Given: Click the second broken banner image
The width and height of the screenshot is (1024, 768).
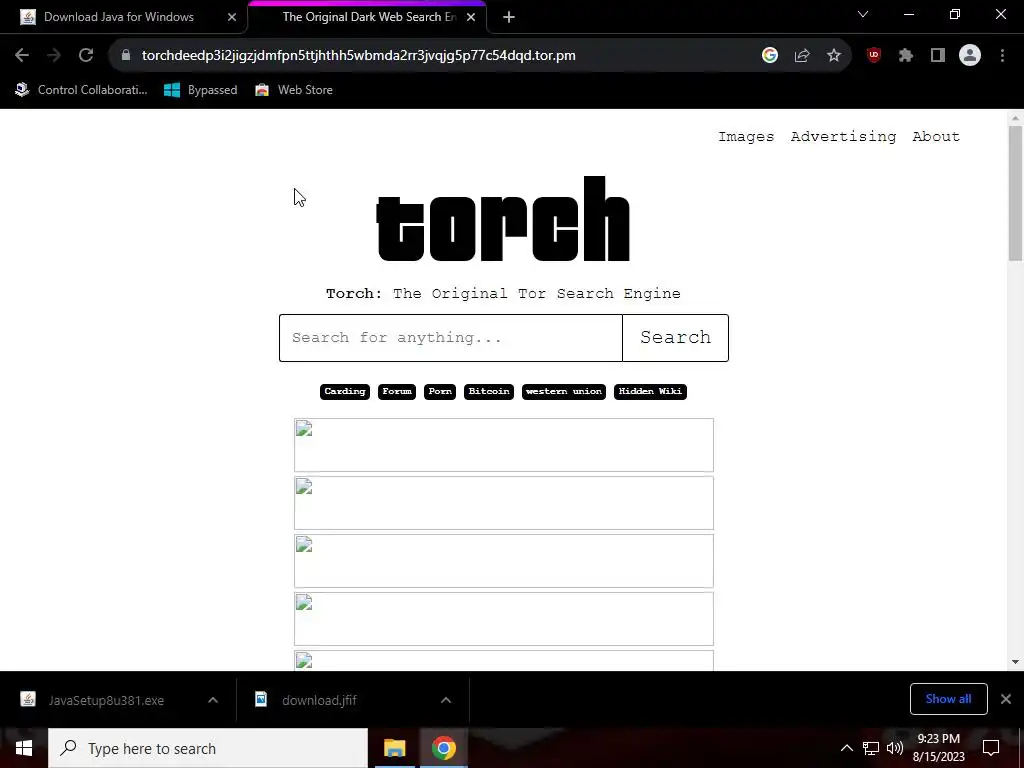Looking at the screenshot, I should 504,503.
